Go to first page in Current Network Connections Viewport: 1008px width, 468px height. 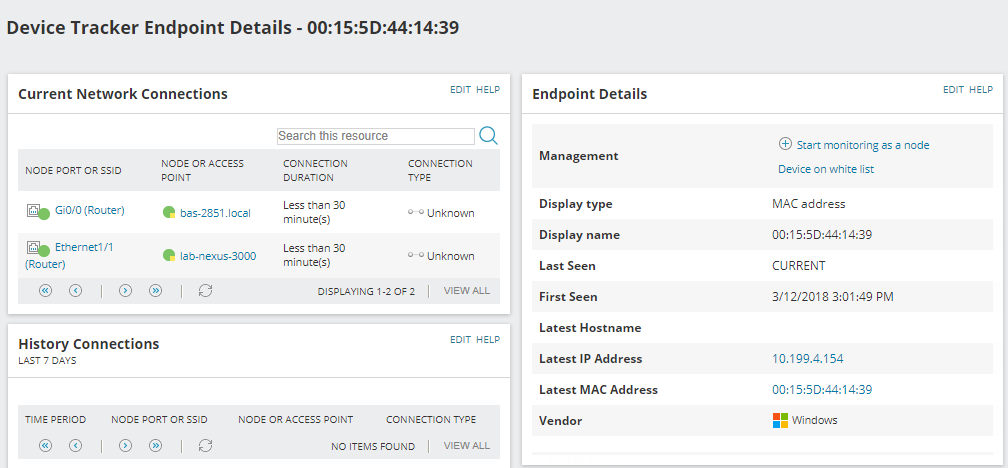[x=45, y=291]
